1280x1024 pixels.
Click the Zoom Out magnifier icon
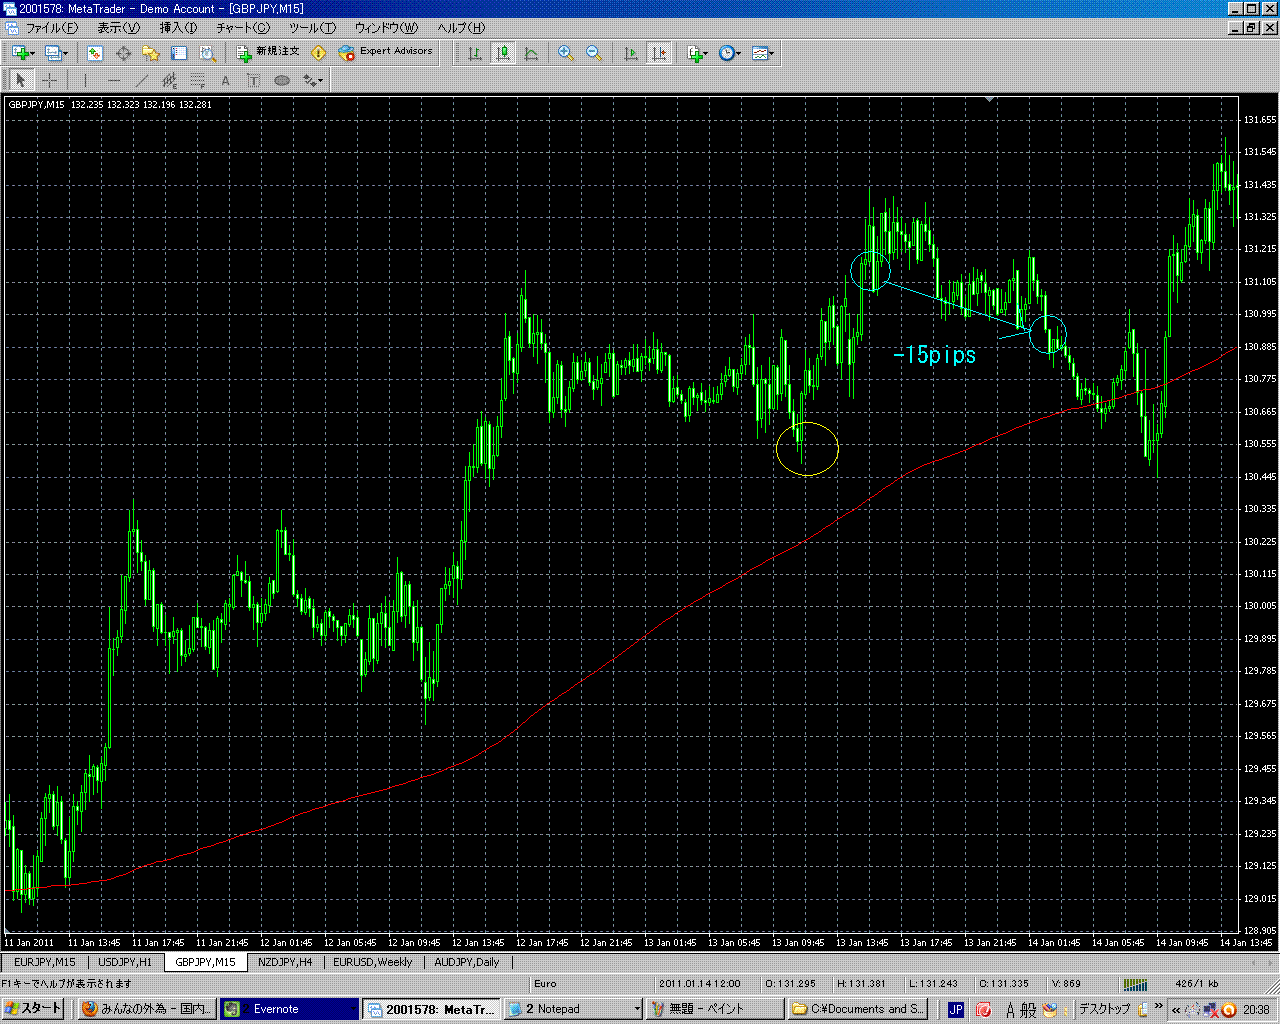coord(594,53)
